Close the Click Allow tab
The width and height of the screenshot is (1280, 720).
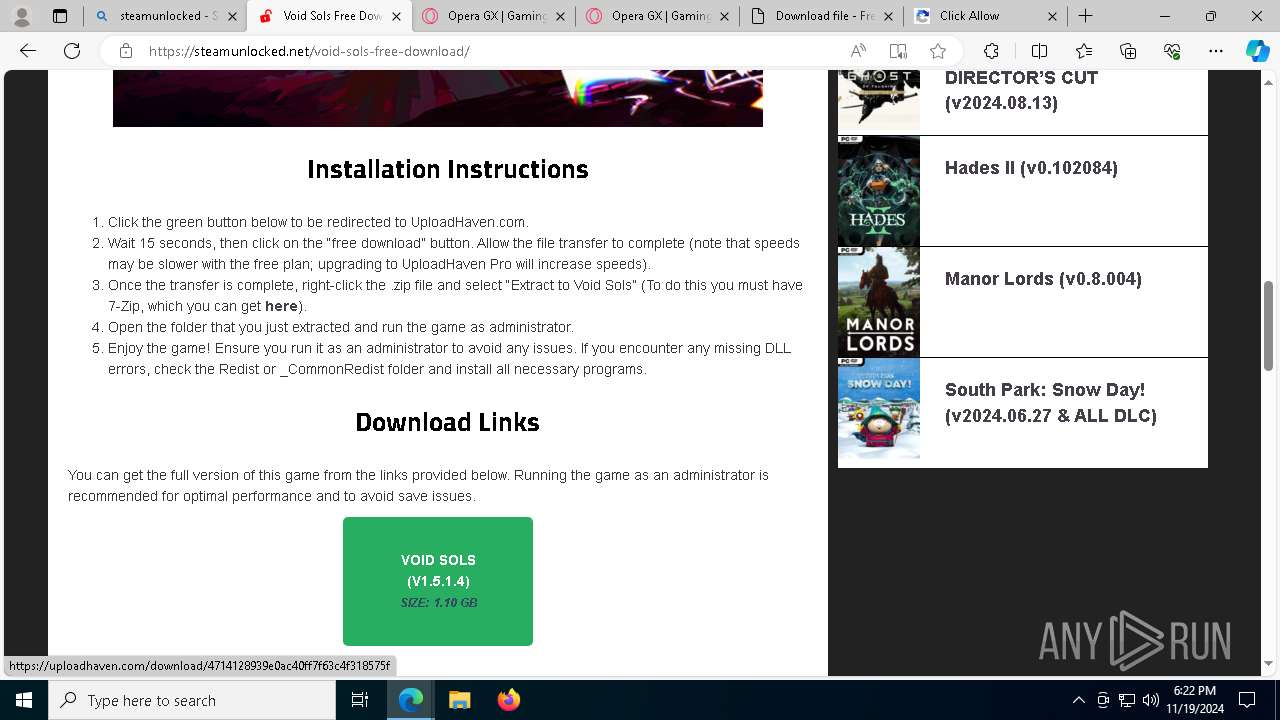1052,16
